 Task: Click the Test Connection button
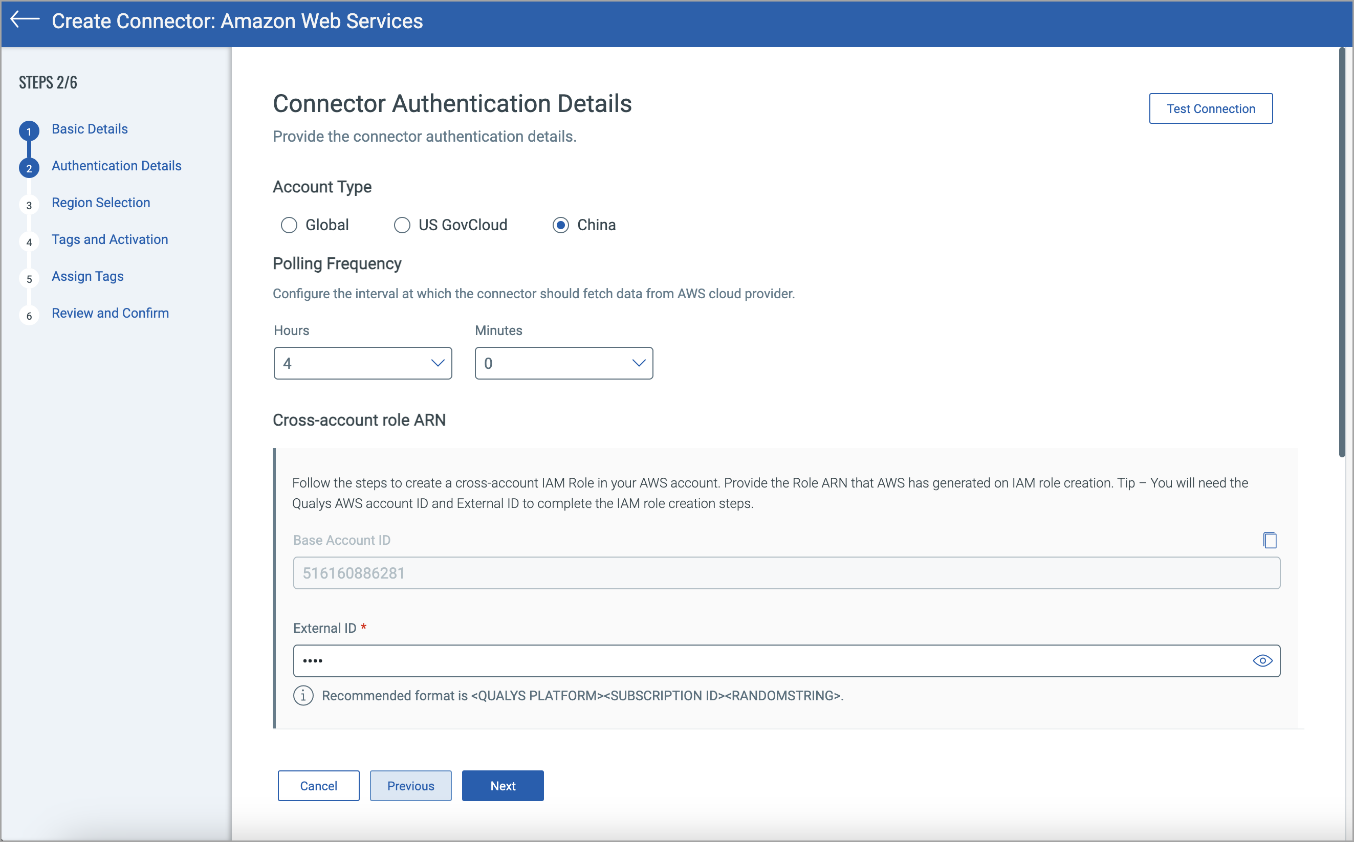pyautogui.click(x=1211, y=109)
